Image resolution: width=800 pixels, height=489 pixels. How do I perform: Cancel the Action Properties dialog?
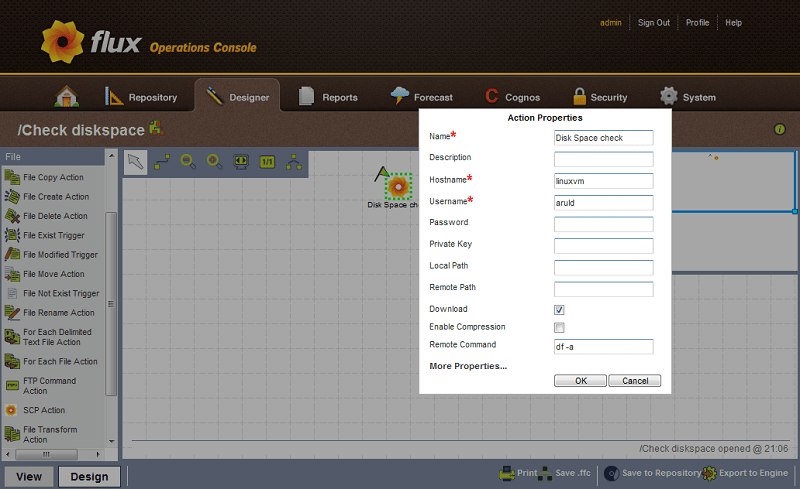tap(635, 381)
